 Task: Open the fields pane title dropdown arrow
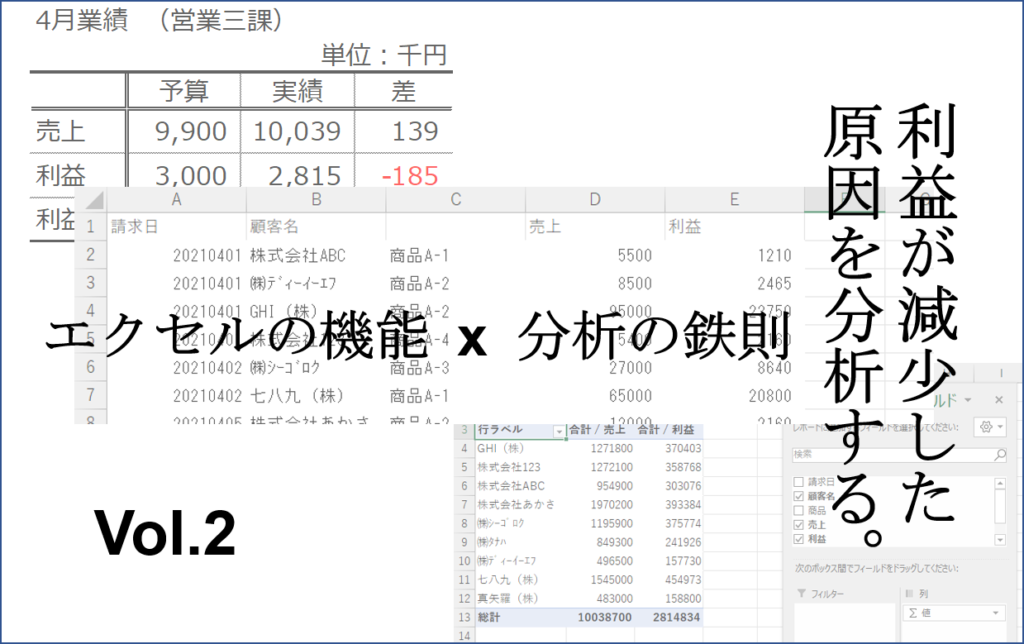[968, 400]
